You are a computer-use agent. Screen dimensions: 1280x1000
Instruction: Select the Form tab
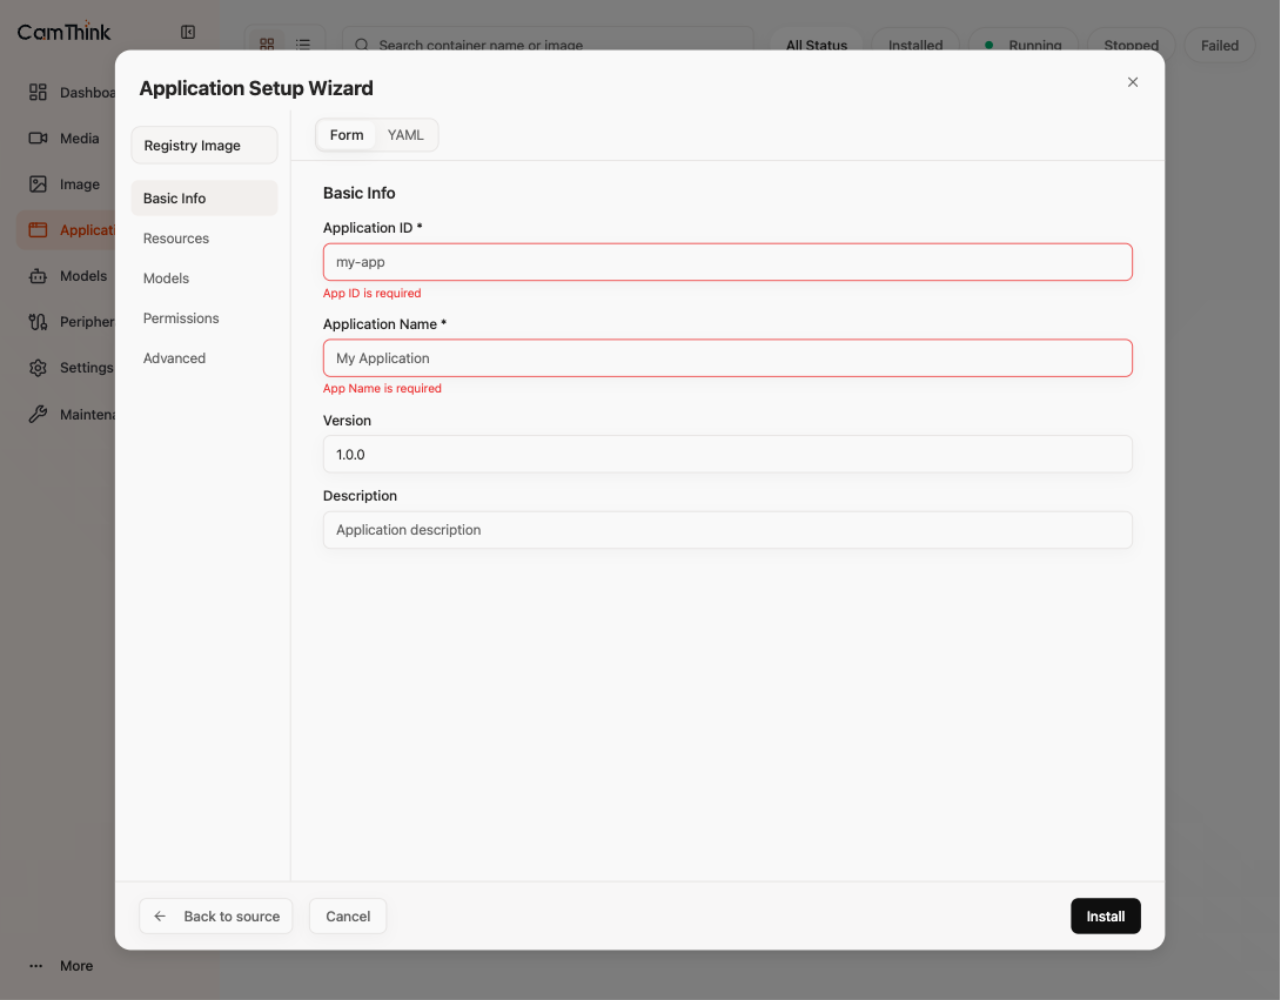pos(347,135)
